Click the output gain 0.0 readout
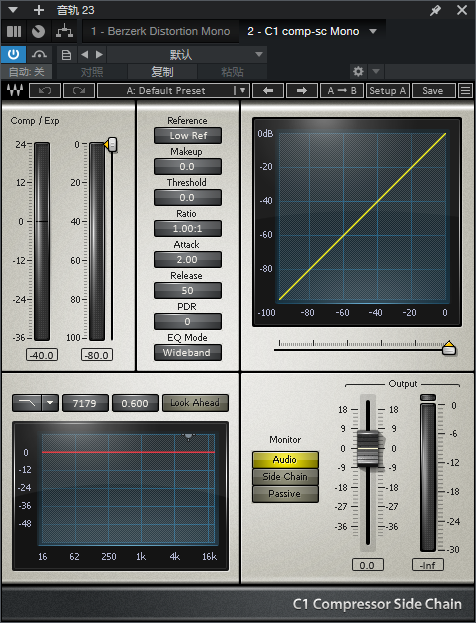This screenshot has height=623, width=476. coord(368,565)
